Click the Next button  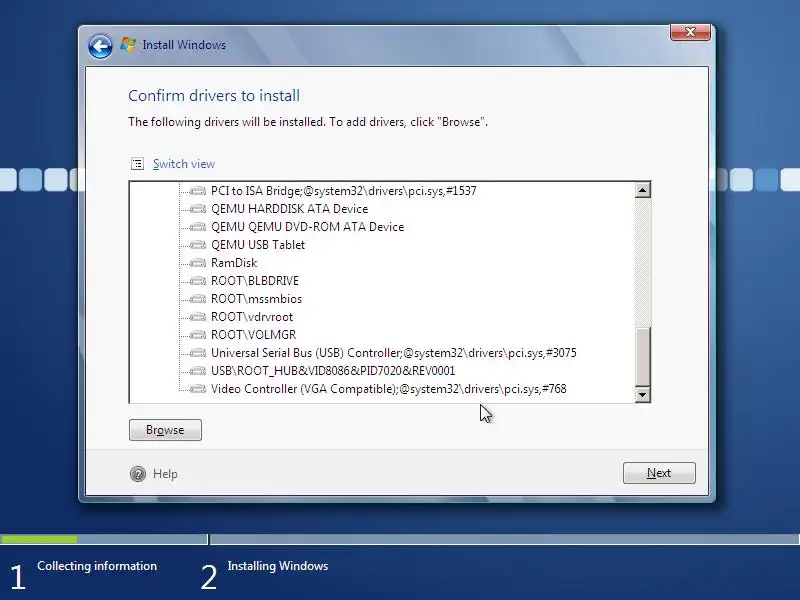tap(659, 473)
